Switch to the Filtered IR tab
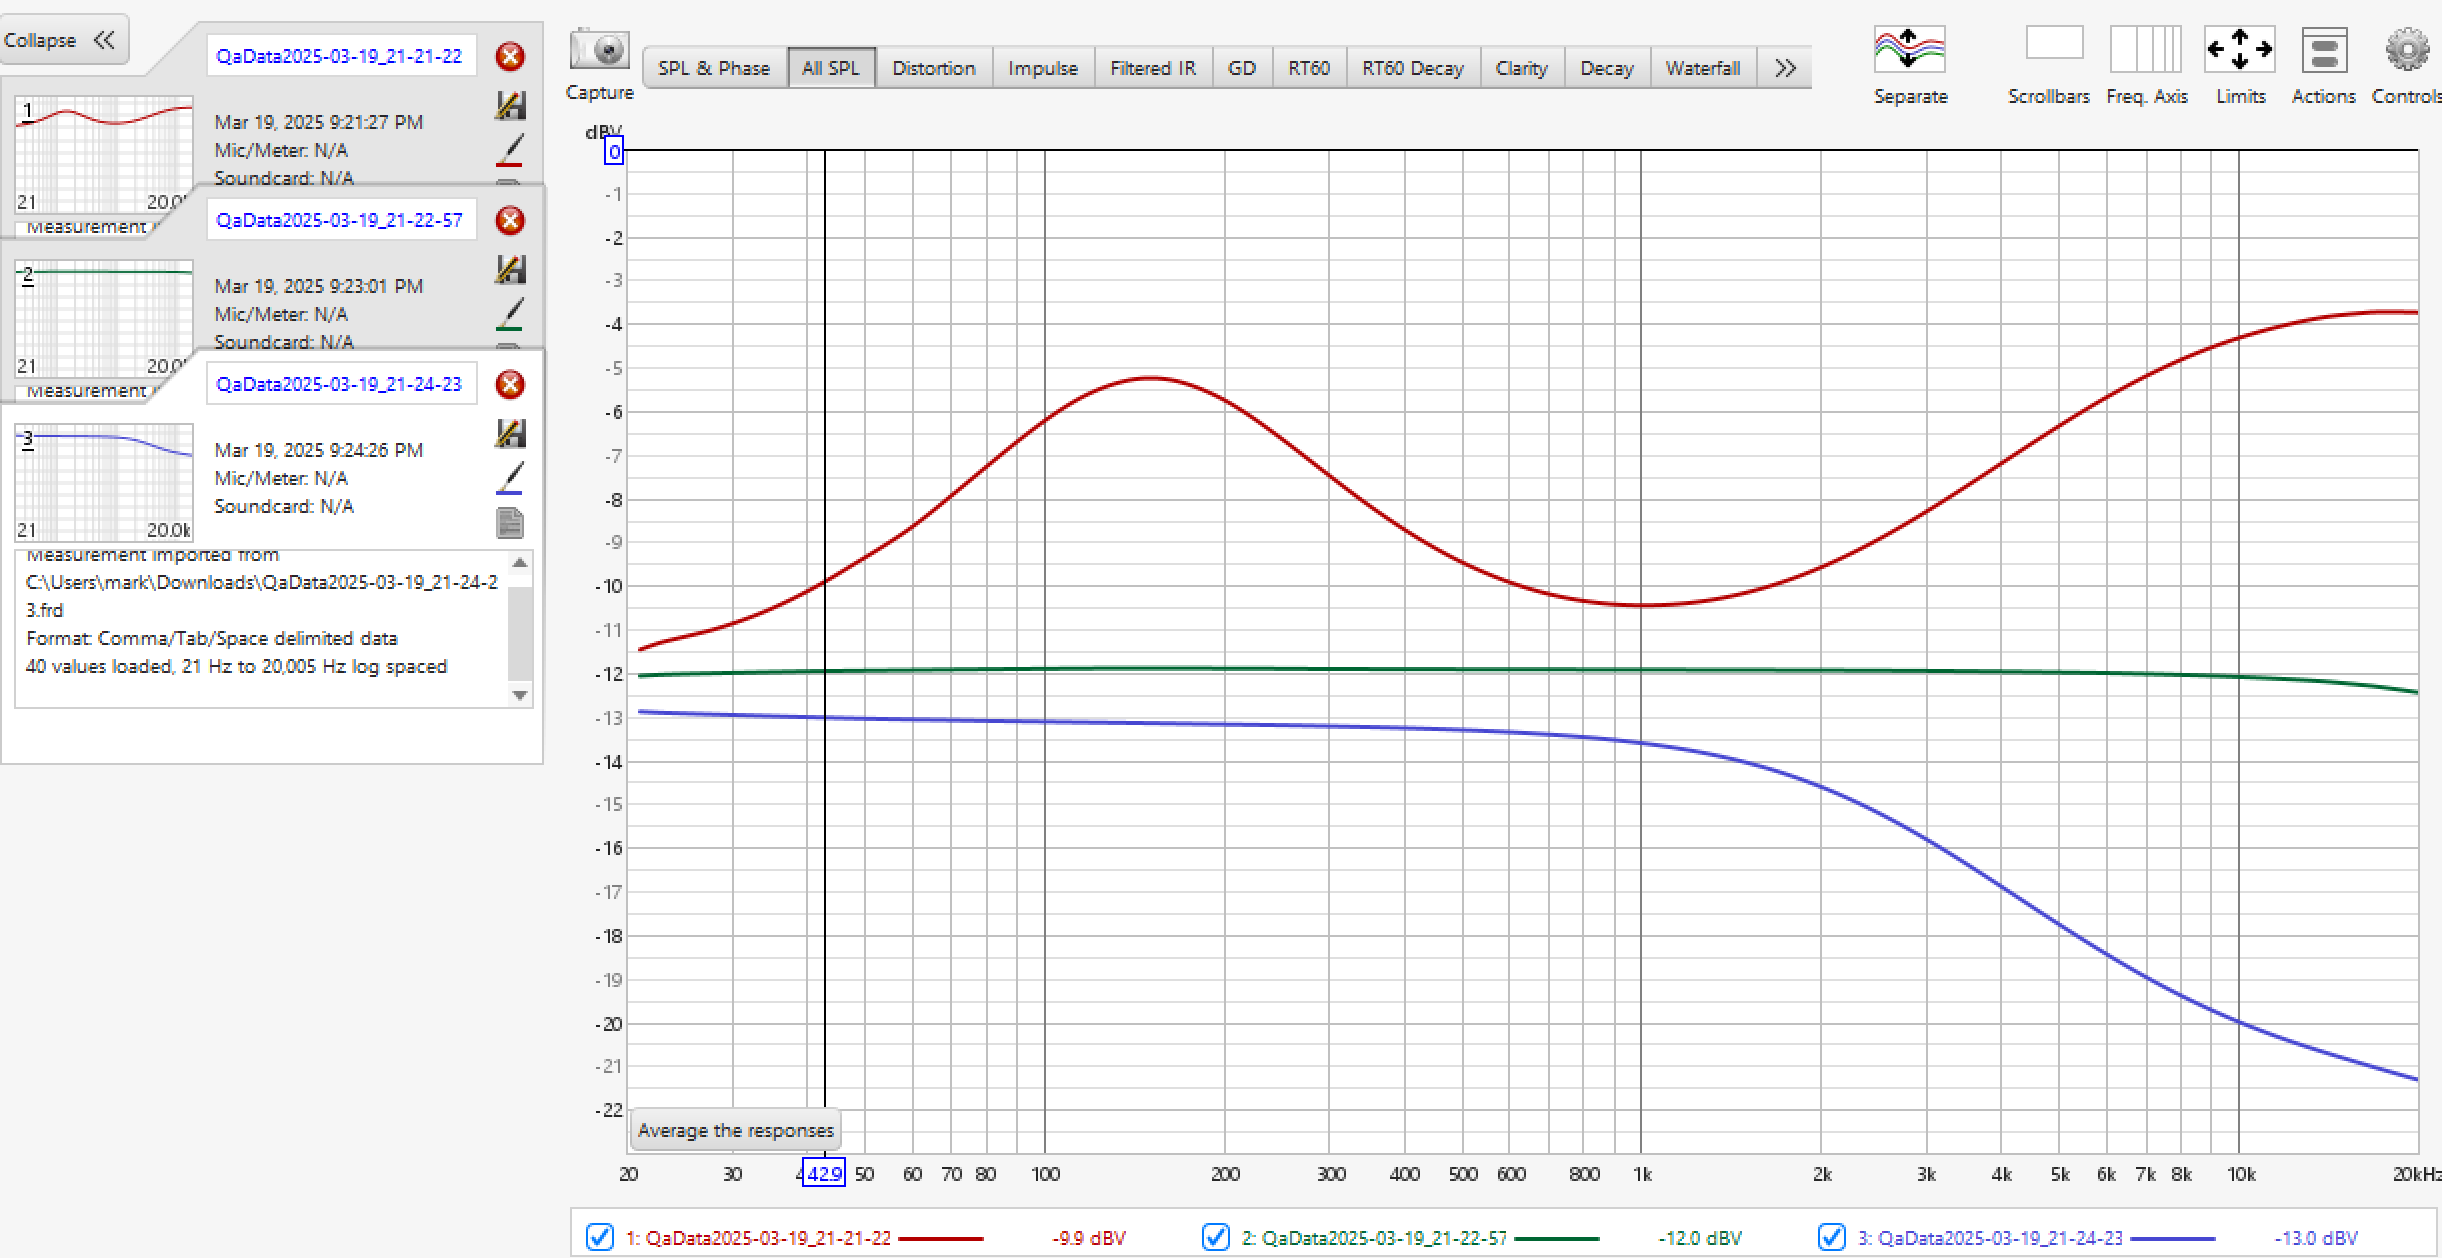 1153,68
